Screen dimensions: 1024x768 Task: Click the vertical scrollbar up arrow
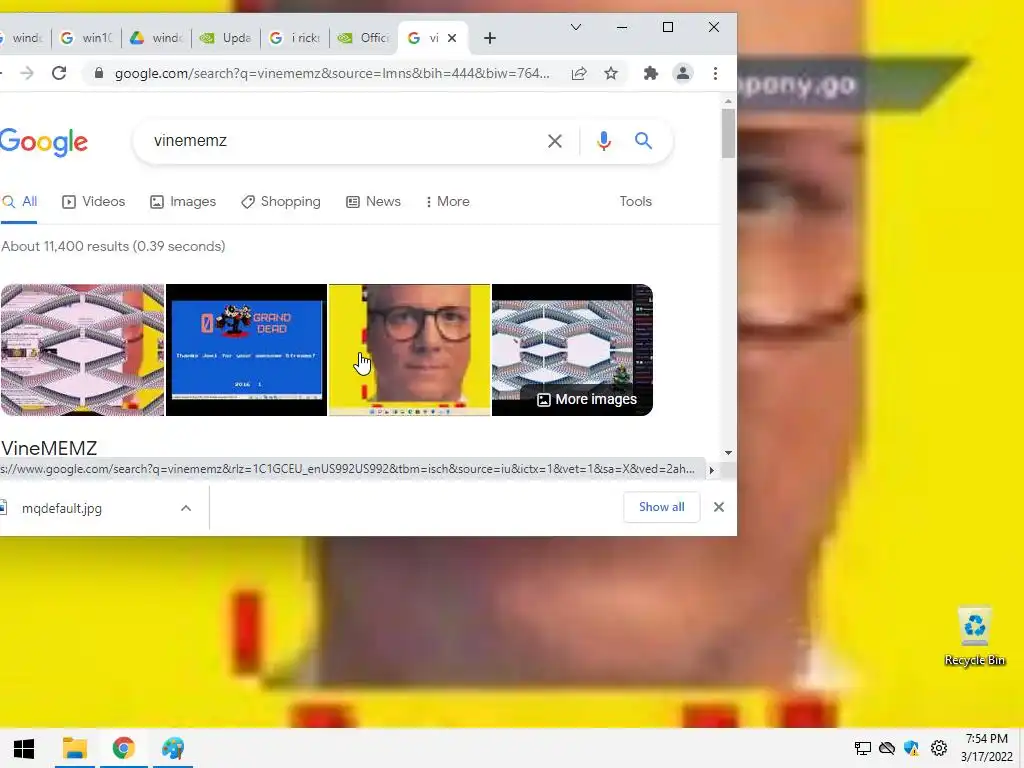[728, 102]
